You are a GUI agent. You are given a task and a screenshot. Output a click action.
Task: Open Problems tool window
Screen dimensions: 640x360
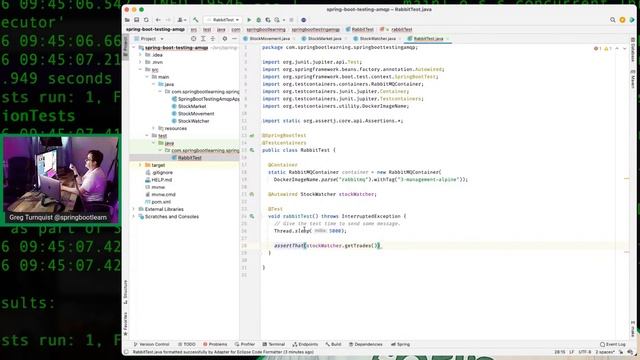point(215,344)
